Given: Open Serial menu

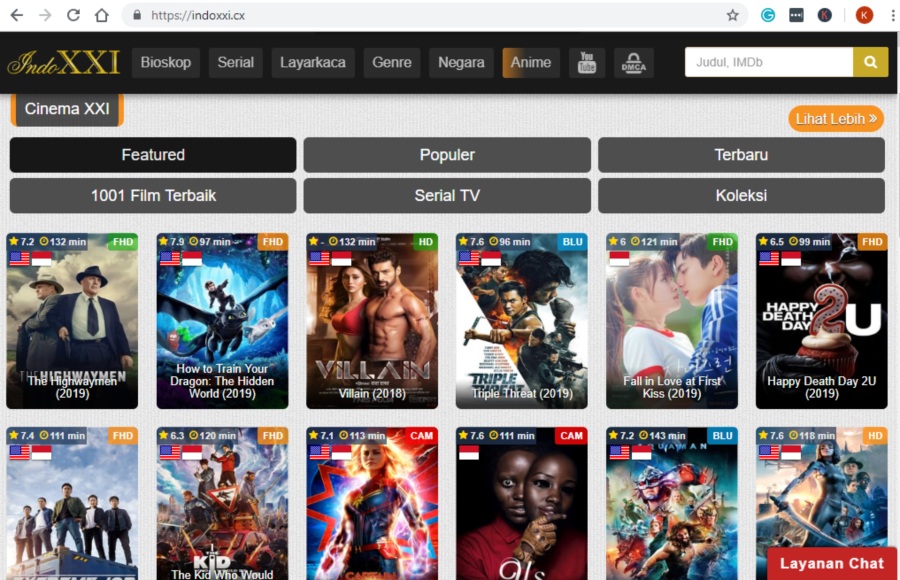Looking at the screenshot, I should [235, 63].
